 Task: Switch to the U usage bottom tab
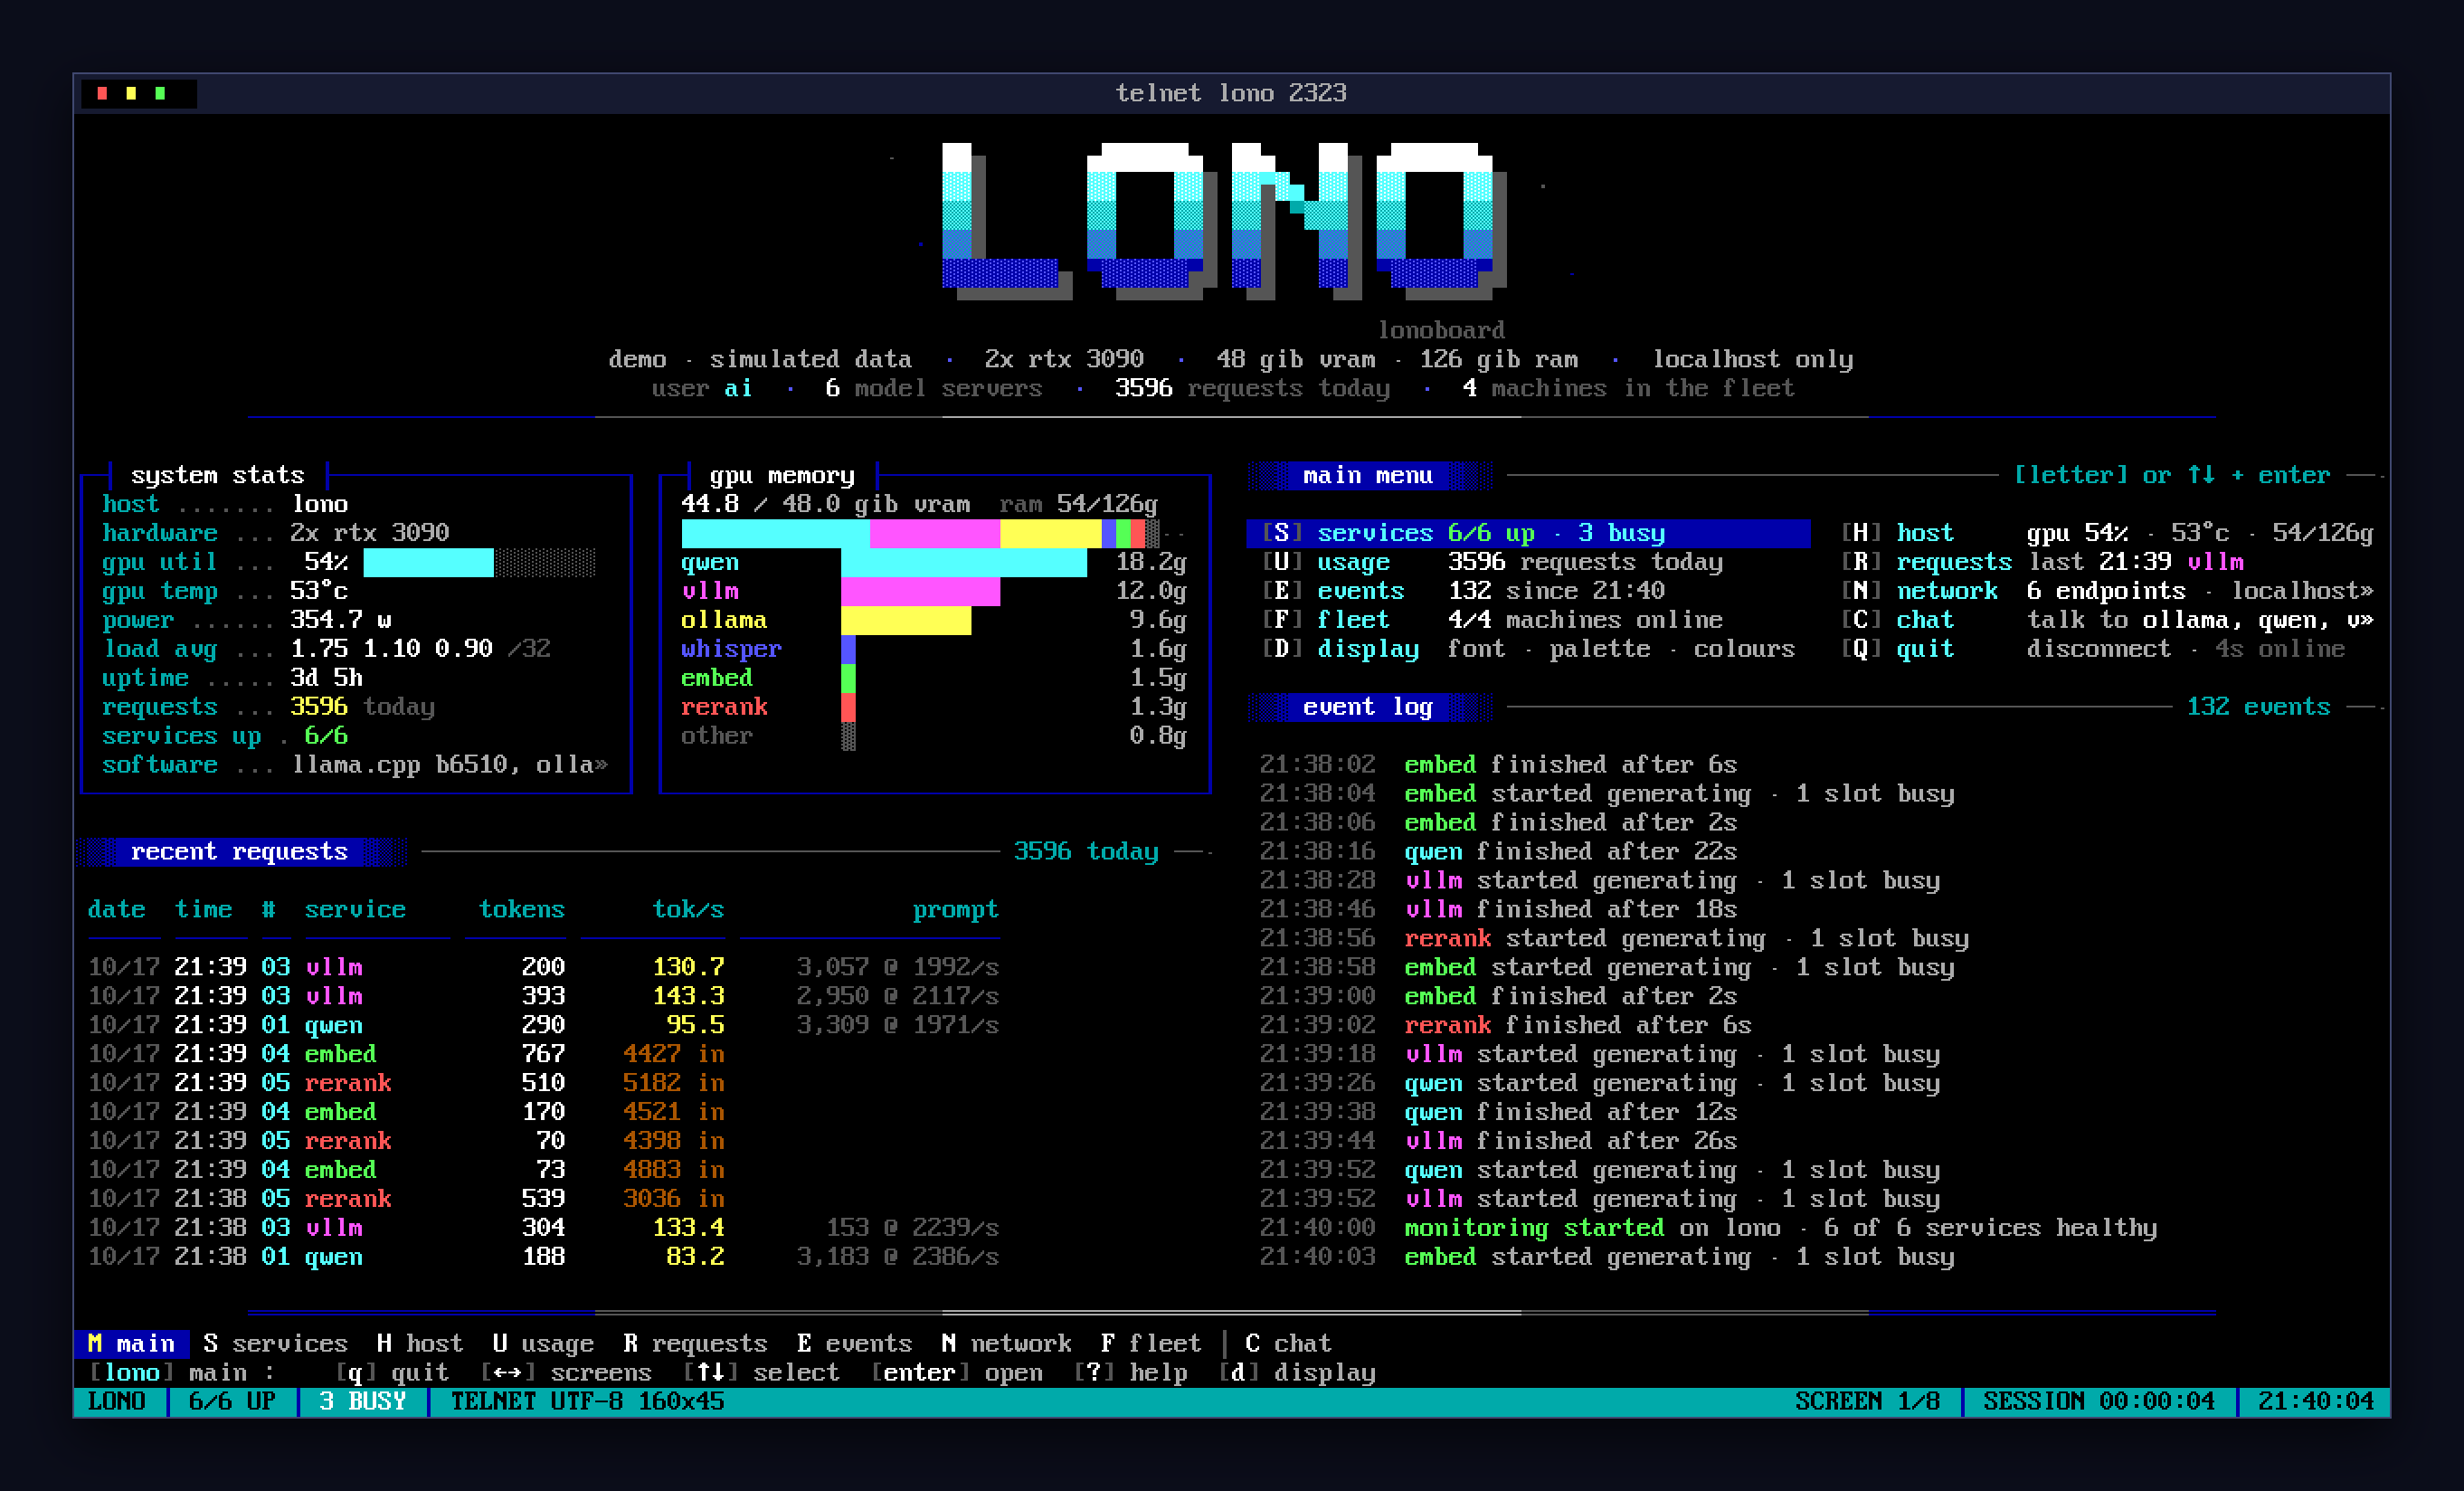coord(543,1343)
